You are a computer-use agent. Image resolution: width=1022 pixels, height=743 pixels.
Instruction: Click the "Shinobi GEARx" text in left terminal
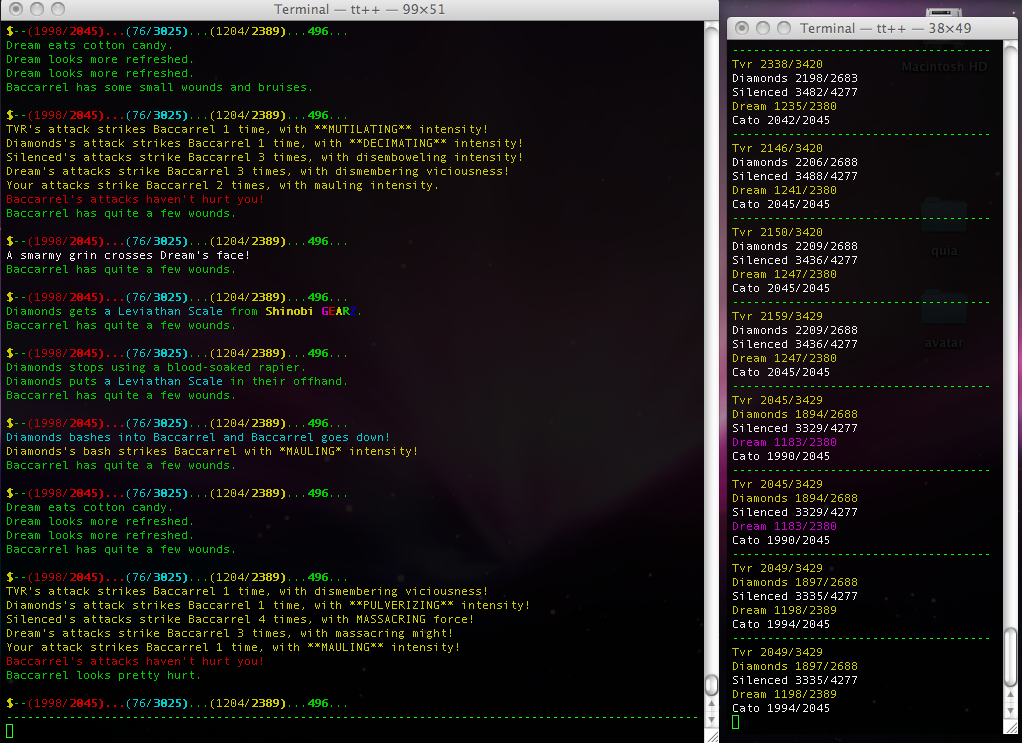pos(312,311)
